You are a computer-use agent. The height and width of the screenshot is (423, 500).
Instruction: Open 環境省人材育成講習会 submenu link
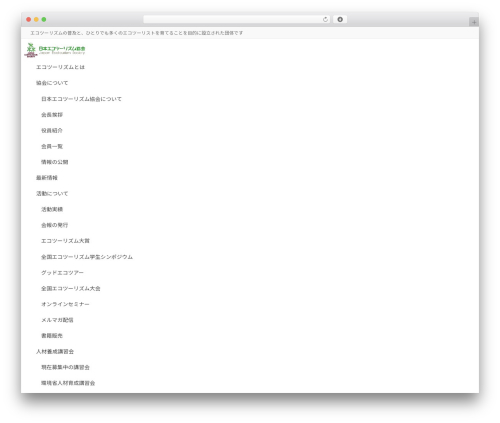click(68, 383)
